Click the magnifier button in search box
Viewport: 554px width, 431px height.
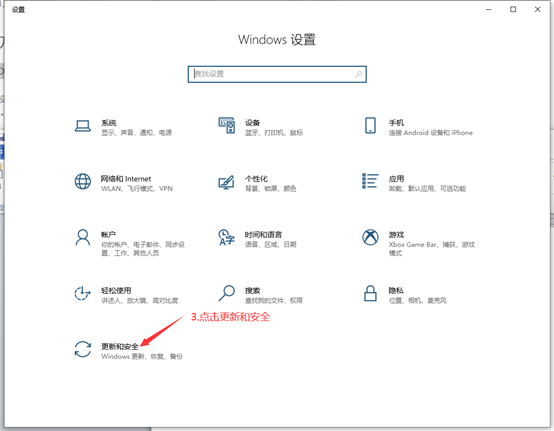(359, 74)
